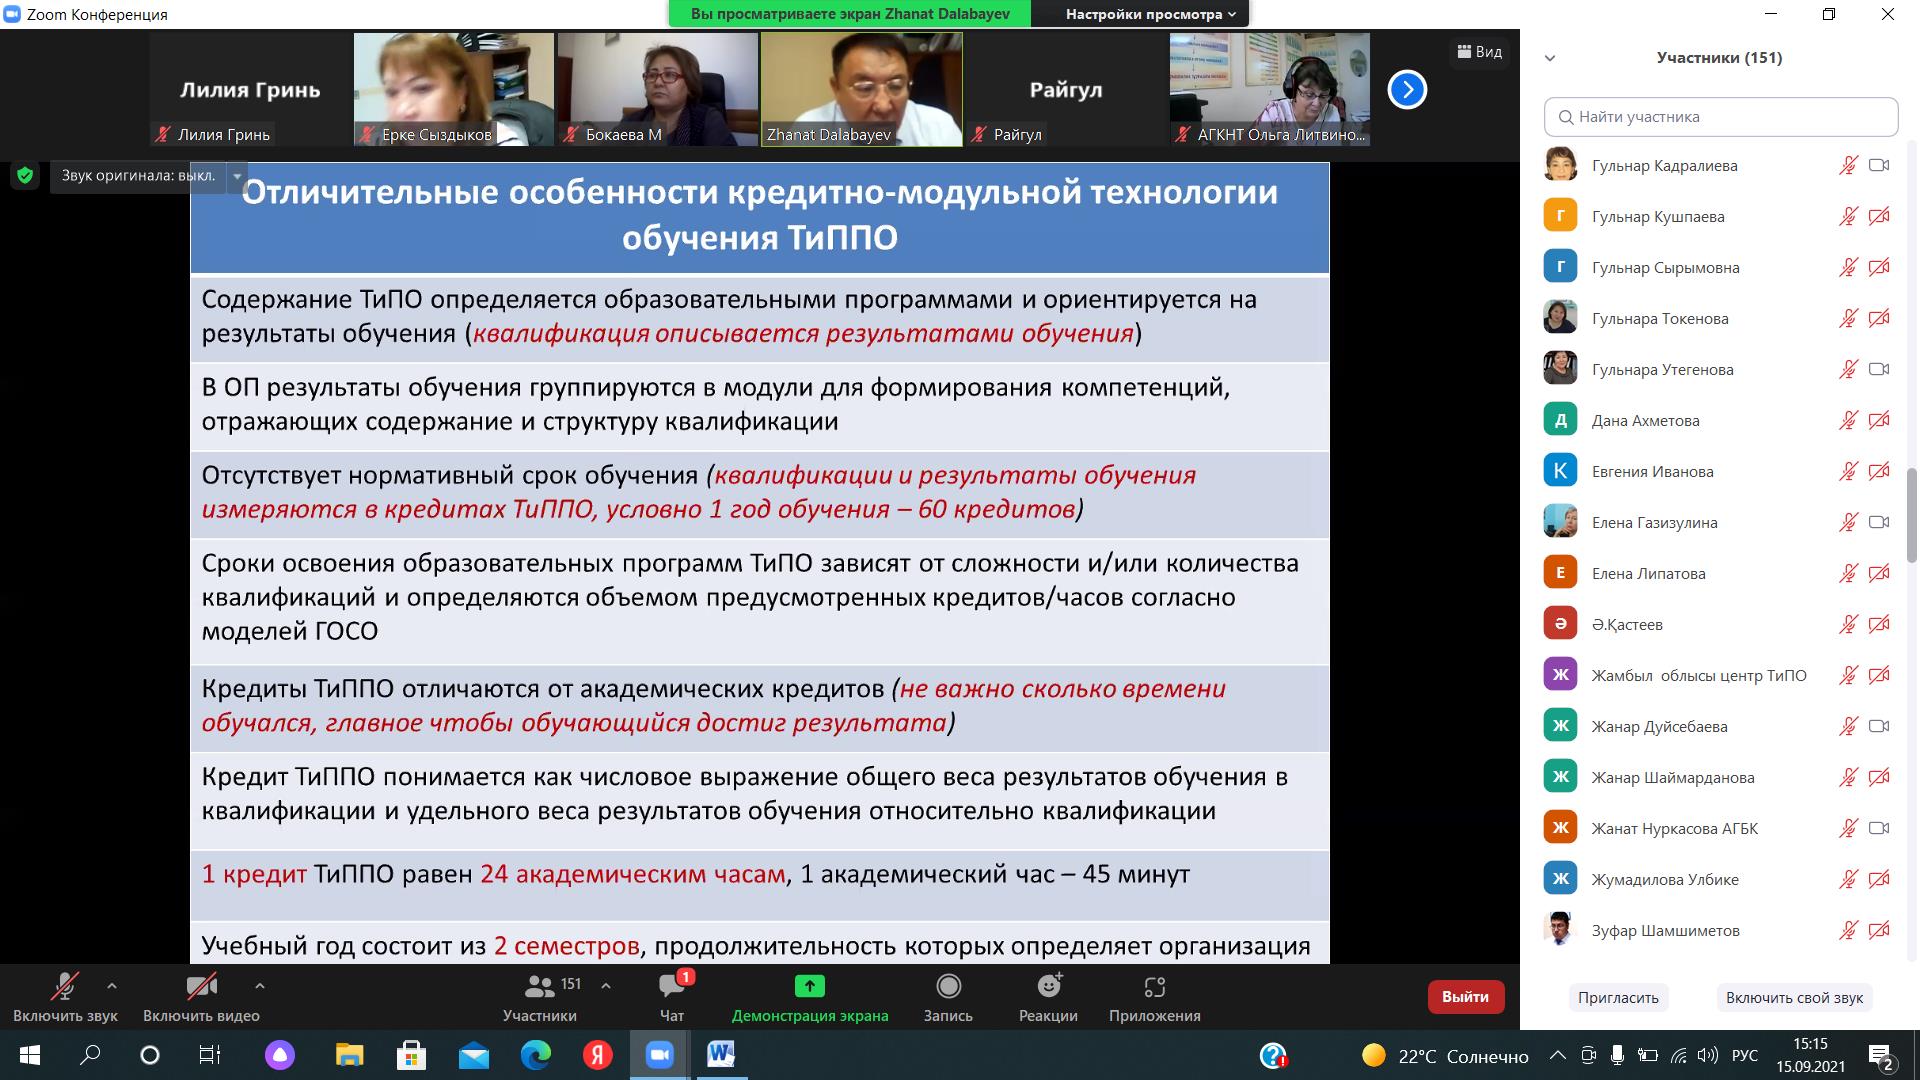
Task: Click the Пригласить button
Action: click(x=1618, y=998)
